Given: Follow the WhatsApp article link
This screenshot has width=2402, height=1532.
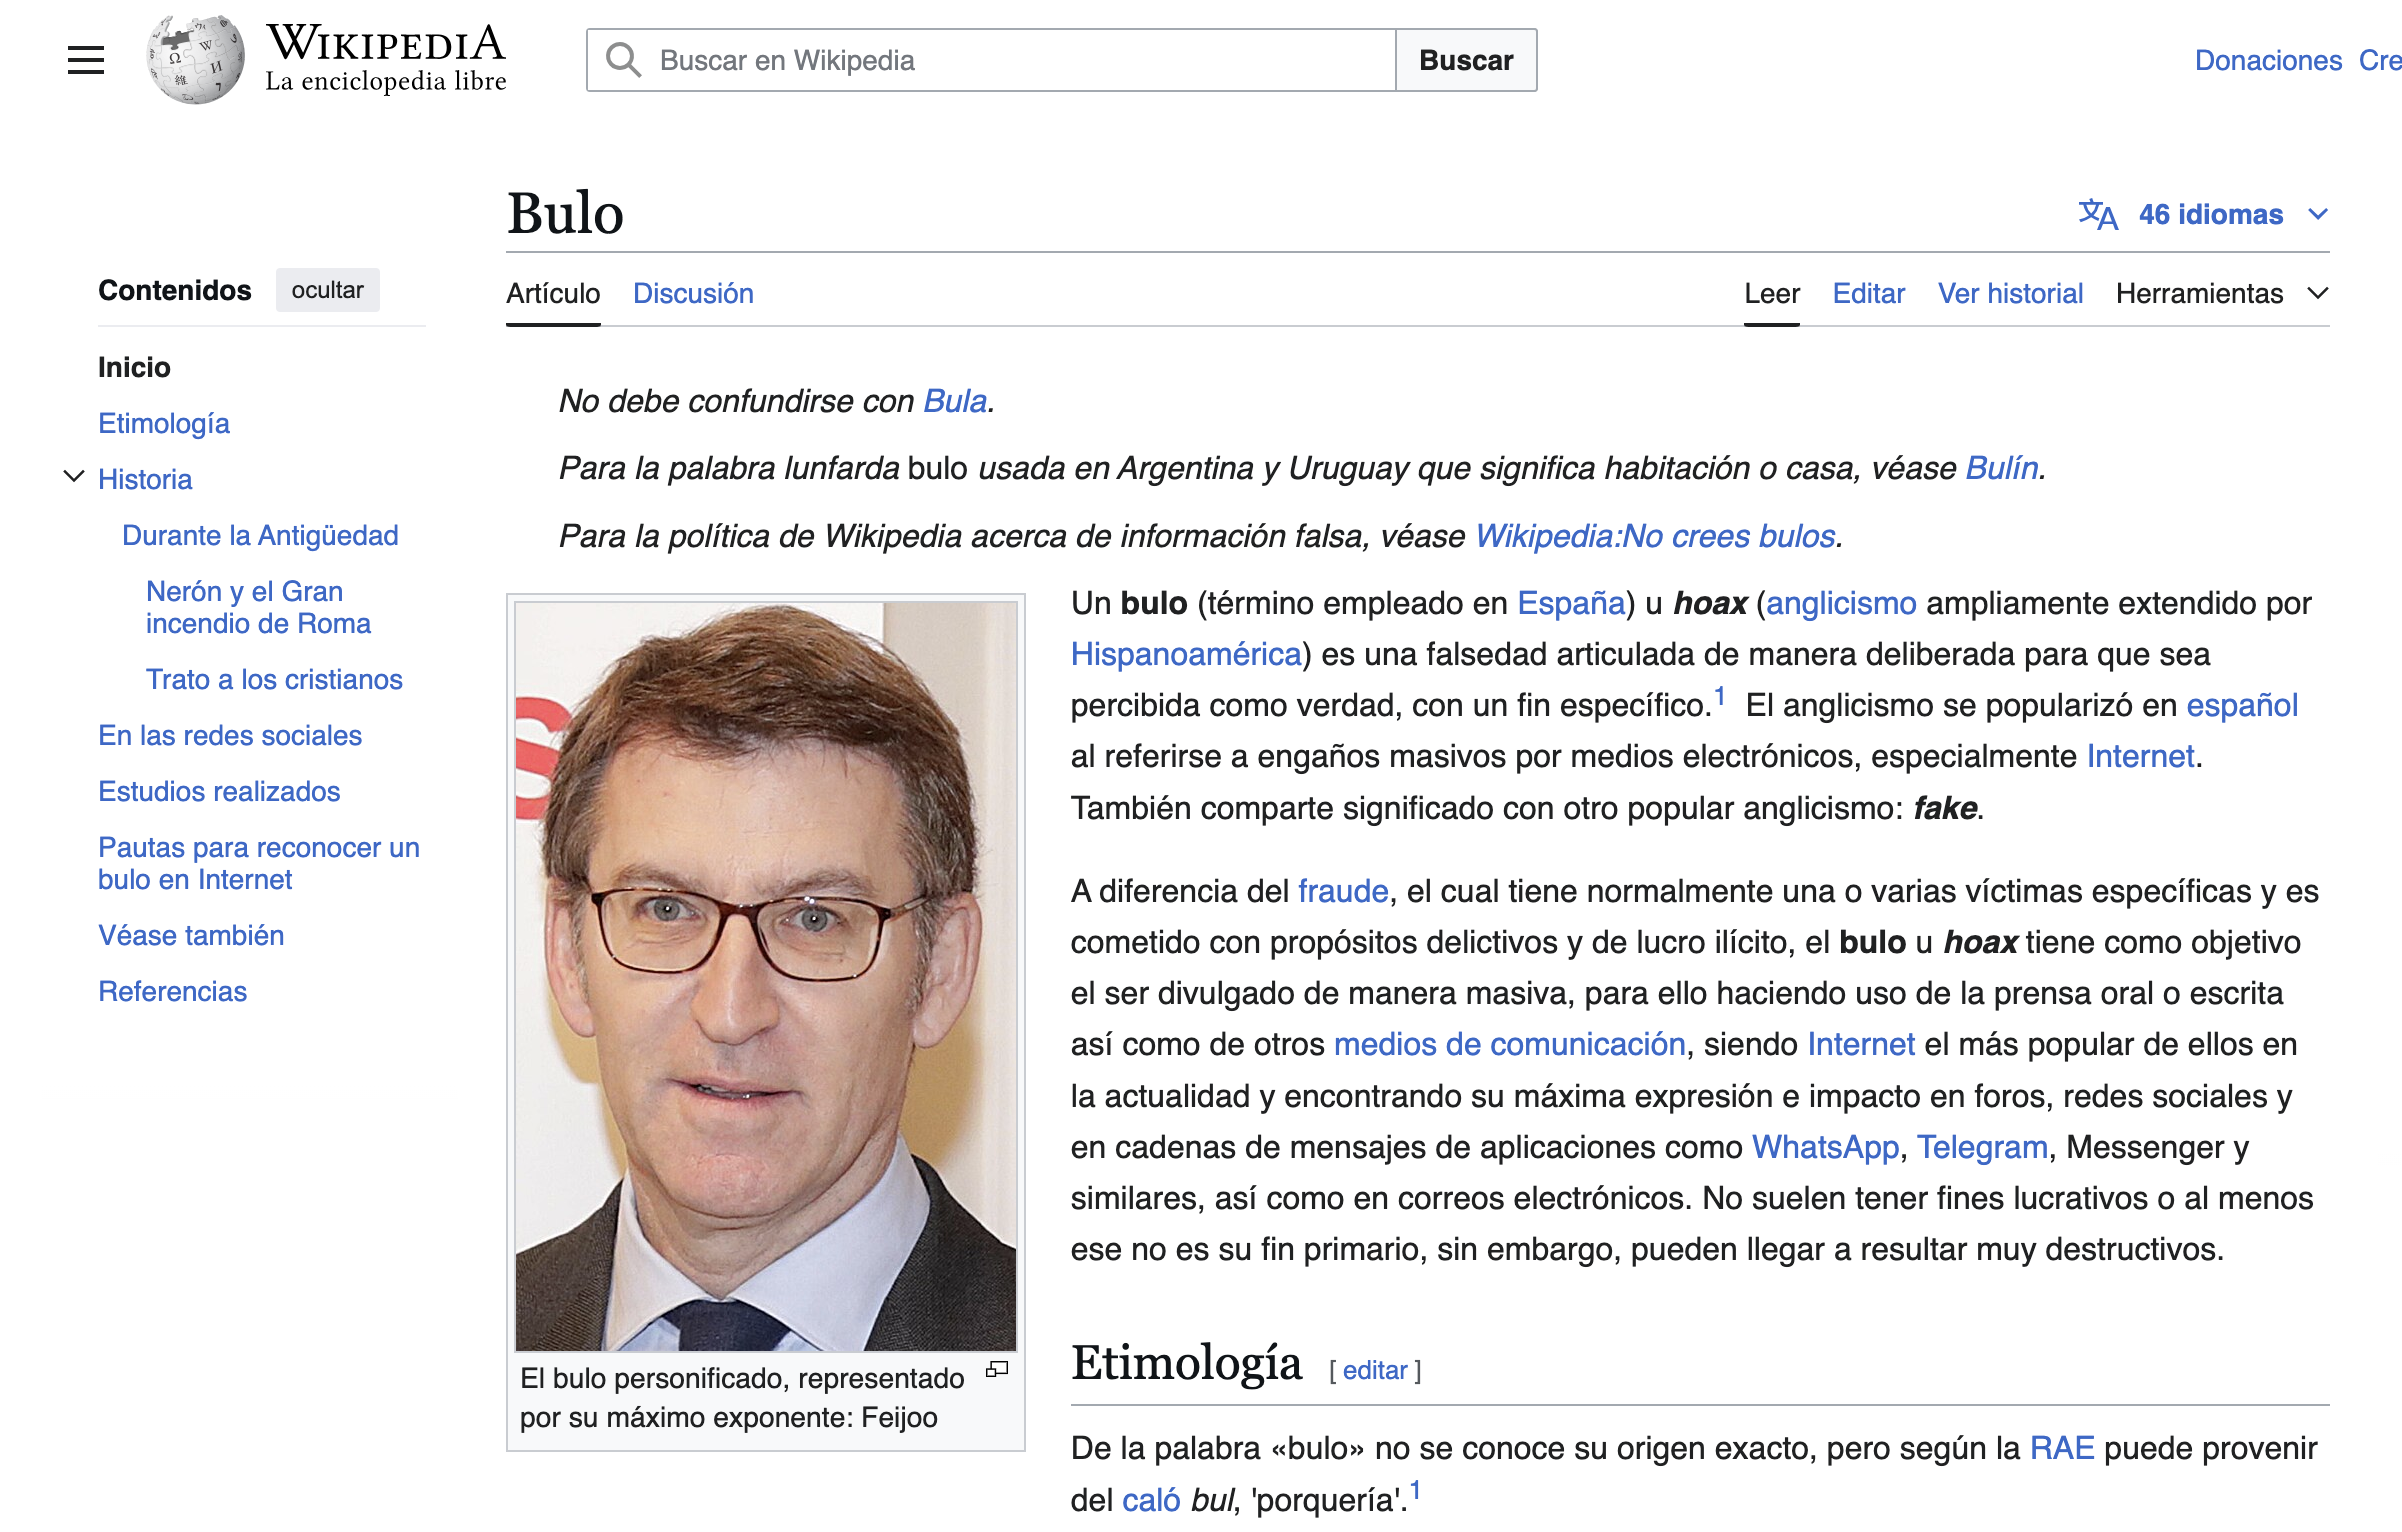Looking at the screenshot, I should (x=1824, y=1147).
